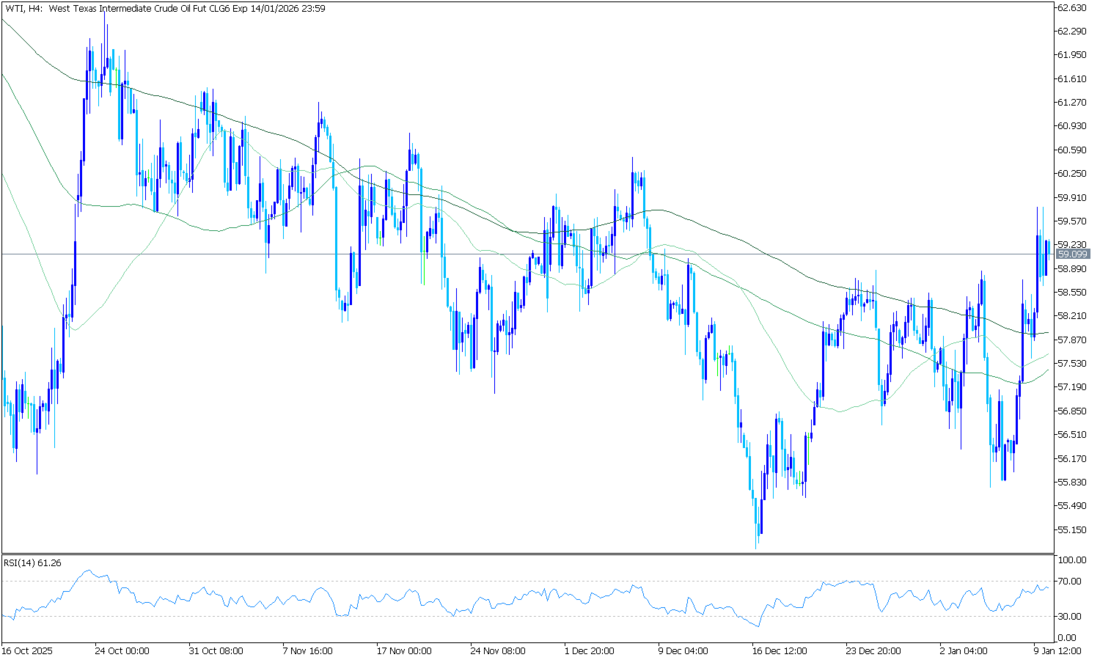Click the divider between chart and RSI panel
Screen dimensions: 1100x660
tap(525, 554)
